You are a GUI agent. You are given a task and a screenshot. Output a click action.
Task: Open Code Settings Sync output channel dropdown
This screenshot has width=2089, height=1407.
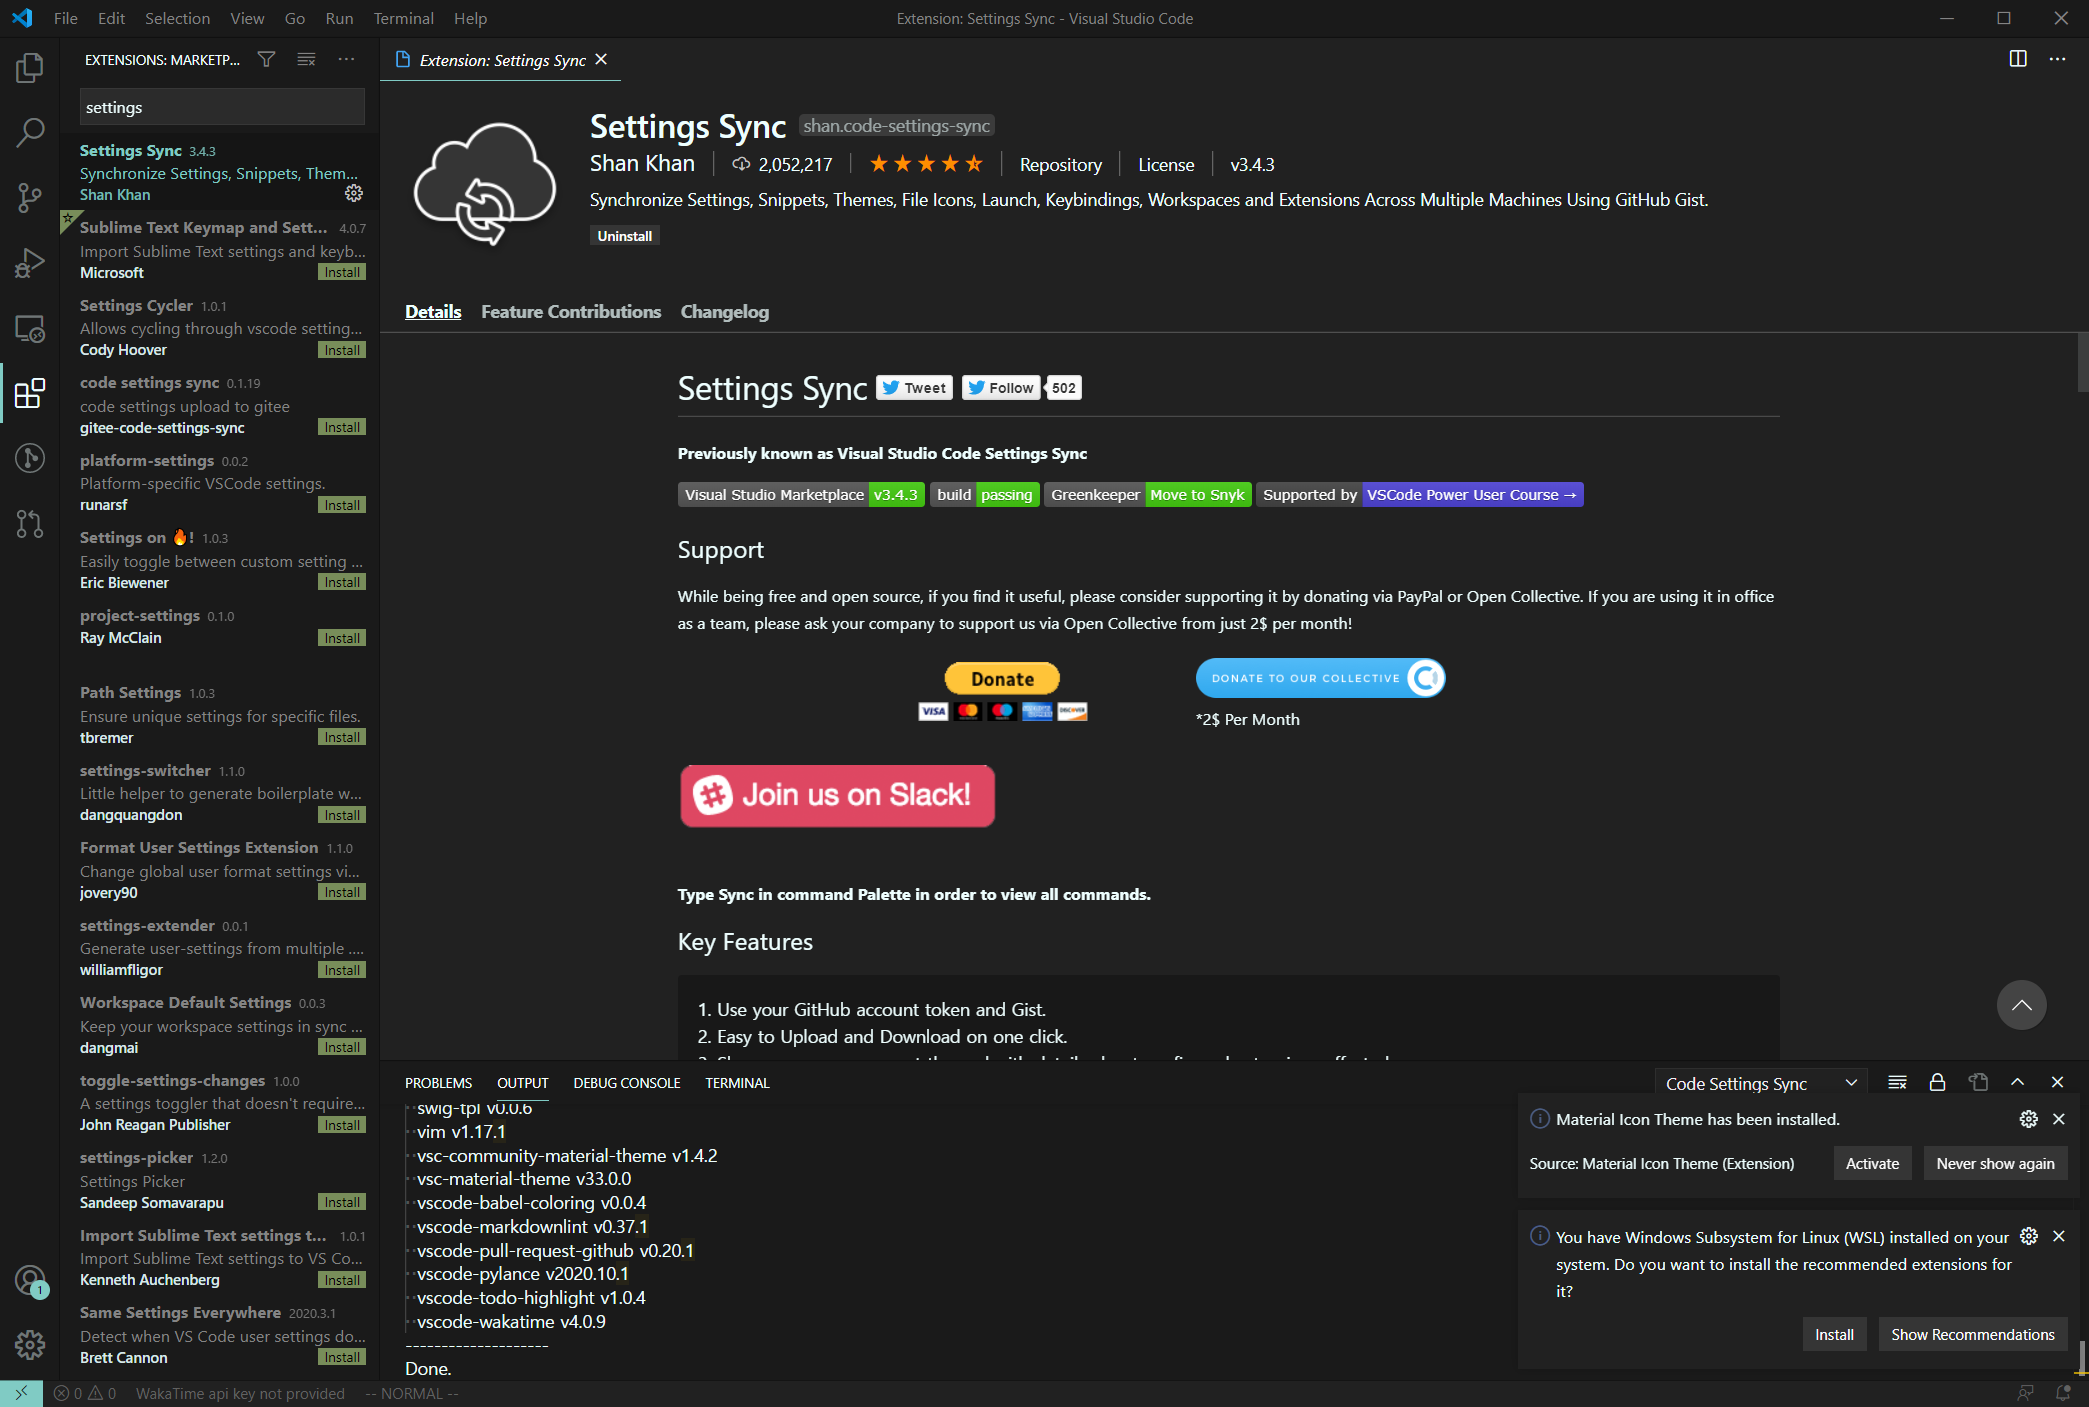pos(1760,1084)
